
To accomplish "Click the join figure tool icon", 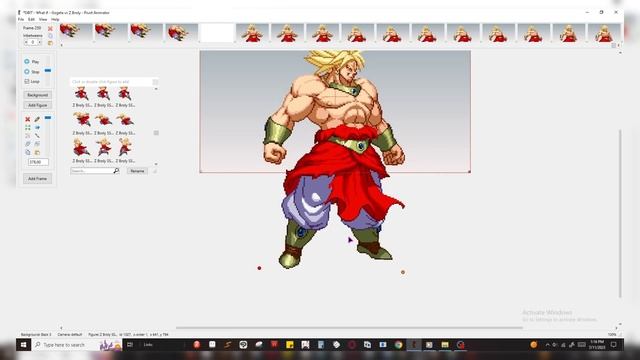I will pos(37,136).
